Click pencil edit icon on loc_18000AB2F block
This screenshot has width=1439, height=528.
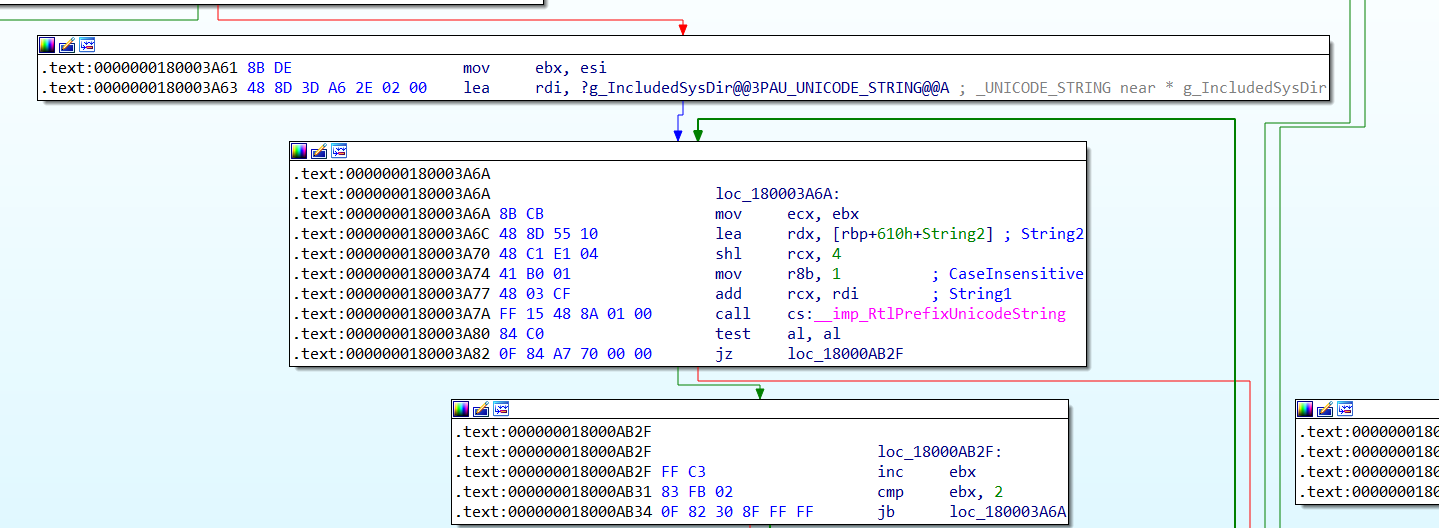coord(481,409)
